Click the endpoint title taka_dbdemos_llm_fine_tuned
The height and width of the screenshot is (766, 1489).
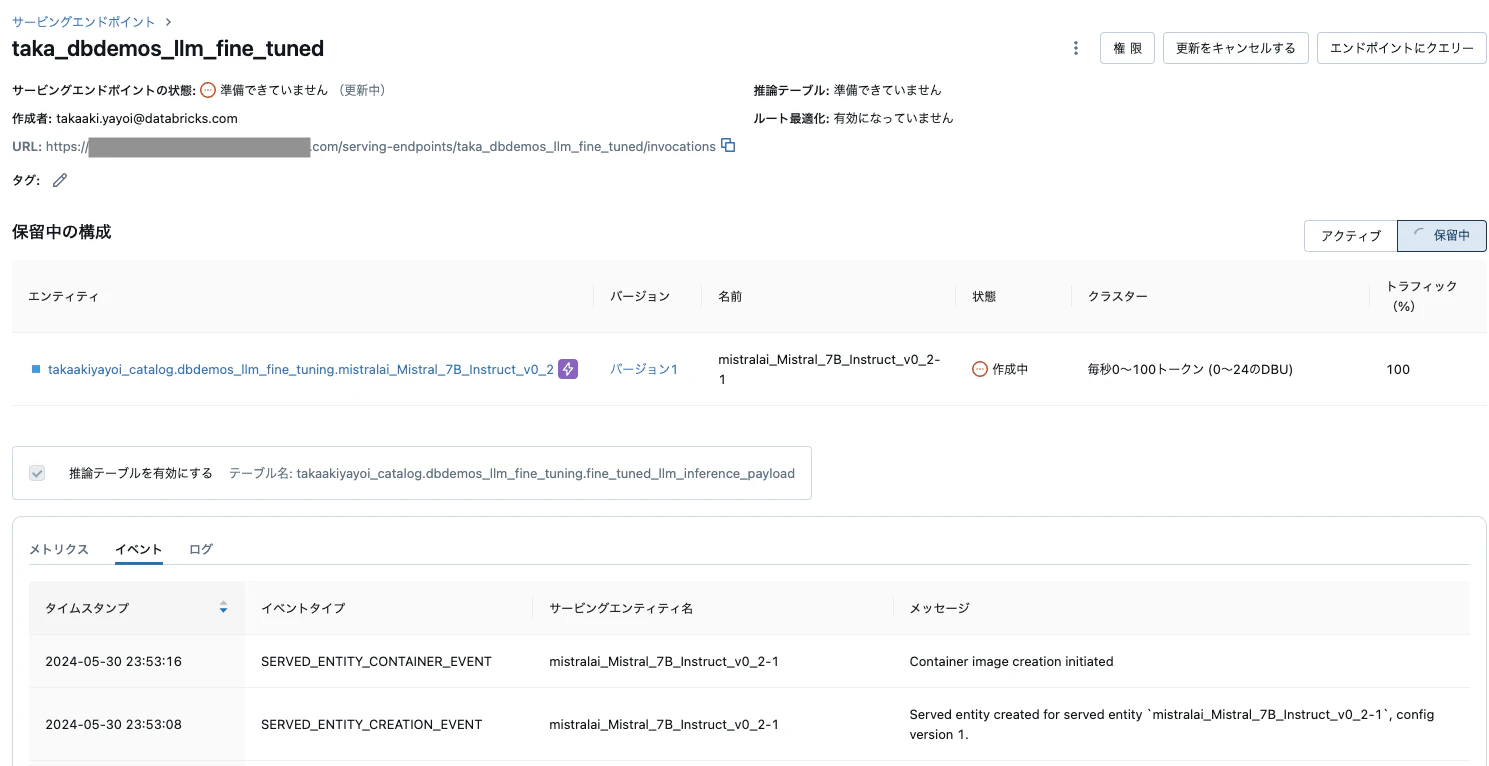click(168, 48)
